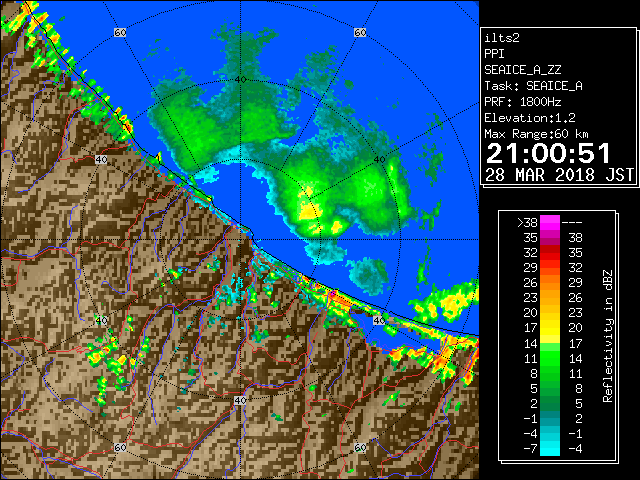
Task: Pick the cyan swatch at bottom of reflectivity scale
Action: pos(550,448)
